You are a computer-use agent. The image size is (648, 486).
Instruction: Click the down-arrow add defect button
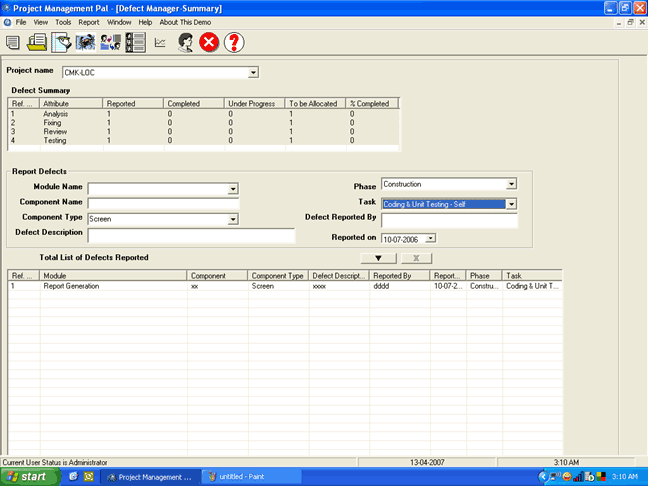pos(378,258)
